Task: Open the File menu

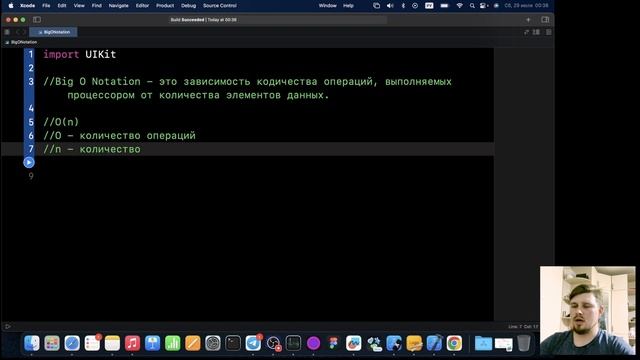Action: pos(46,6)
